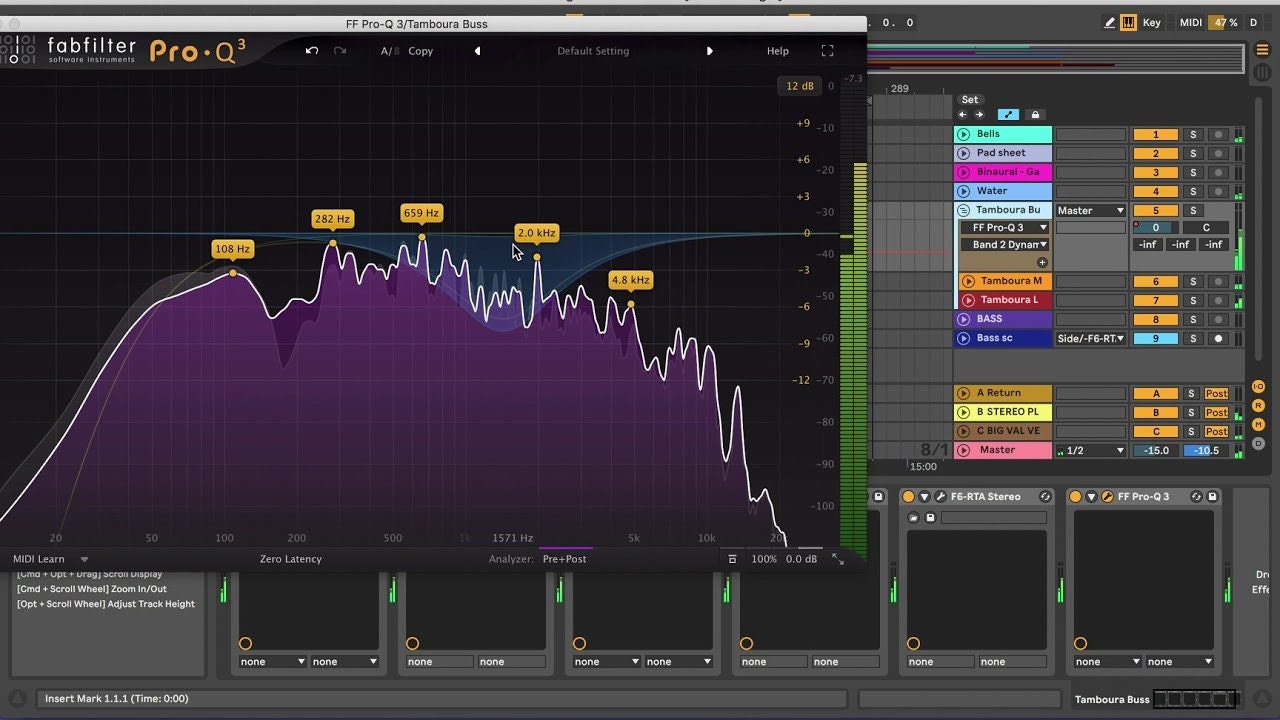
Task: Collapse the Tamboura Buss group track
Action: click(x=964, y=211)
